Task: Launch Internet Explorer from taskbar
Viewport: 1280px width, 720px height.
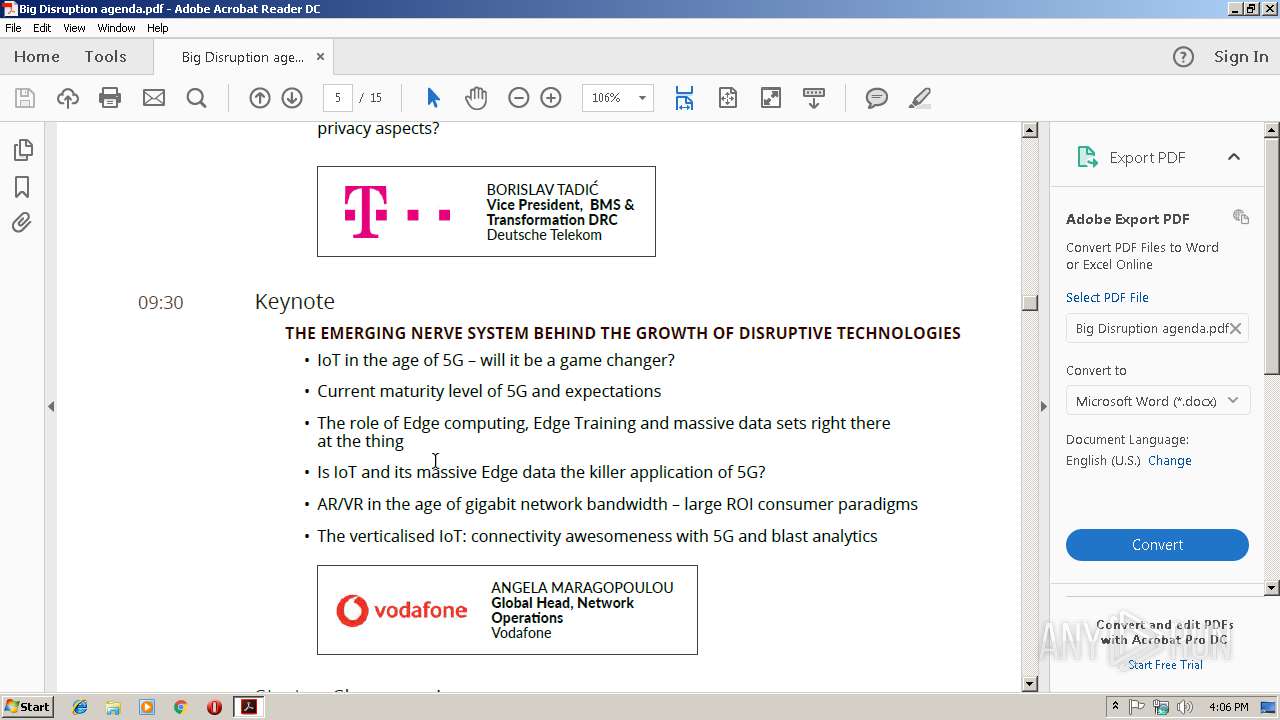Action: pos(80,707)
